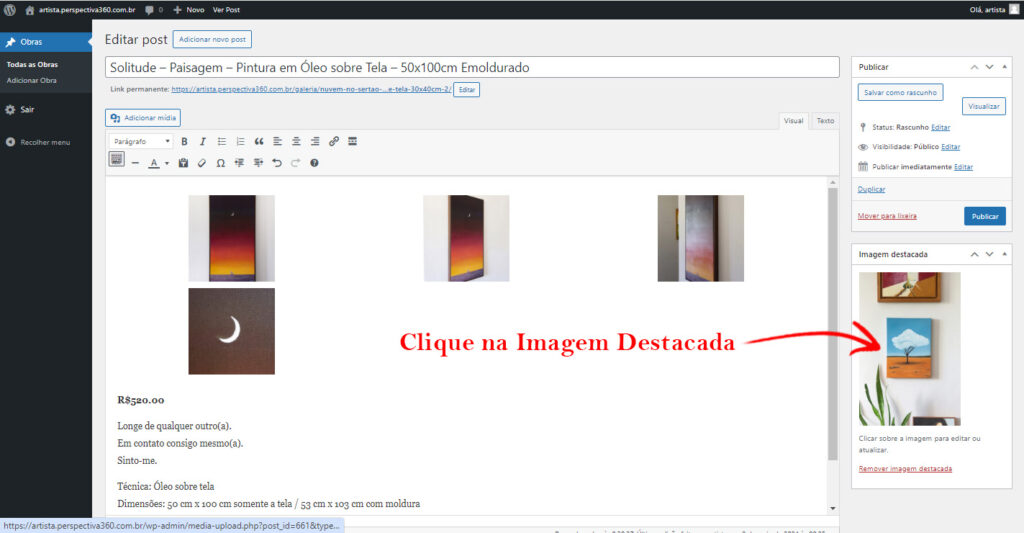Screen dimensions: 1024x533
Task: Toggle bold formatting in the editor toolbar
Action: tap(184, 141)
